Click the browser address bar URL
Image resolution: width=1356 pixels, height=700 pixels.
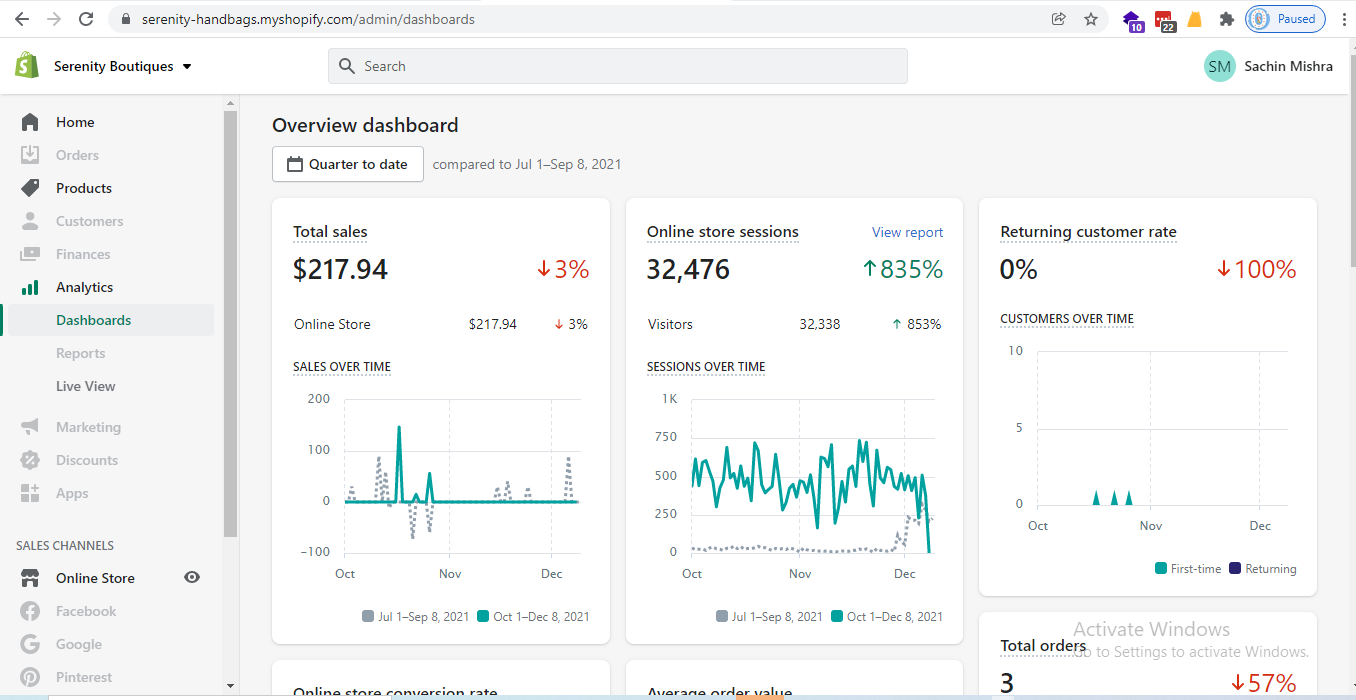[x=308, y=19]
